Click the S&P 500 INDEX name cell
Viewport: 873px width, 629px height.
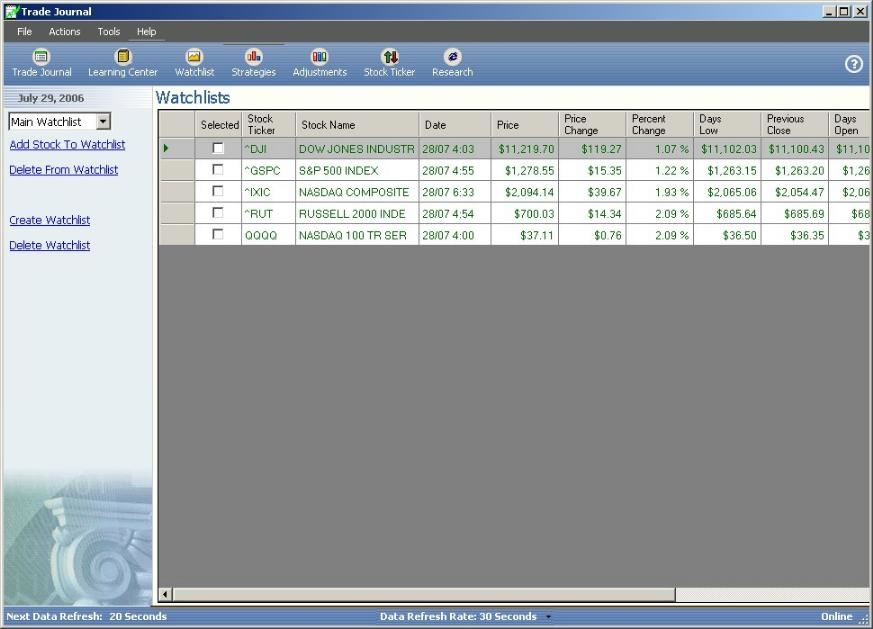coord(357,170)
